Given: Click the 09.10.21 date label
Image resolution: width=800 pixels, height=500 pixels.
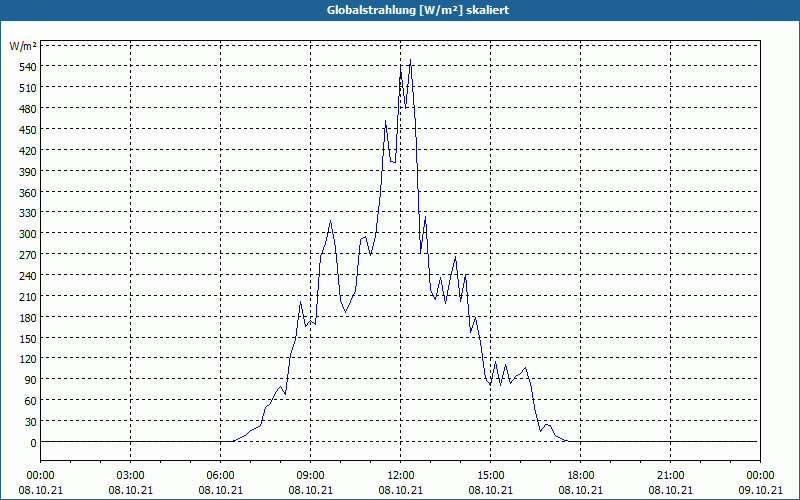Looking at the screenshot, I should point(760,490).
